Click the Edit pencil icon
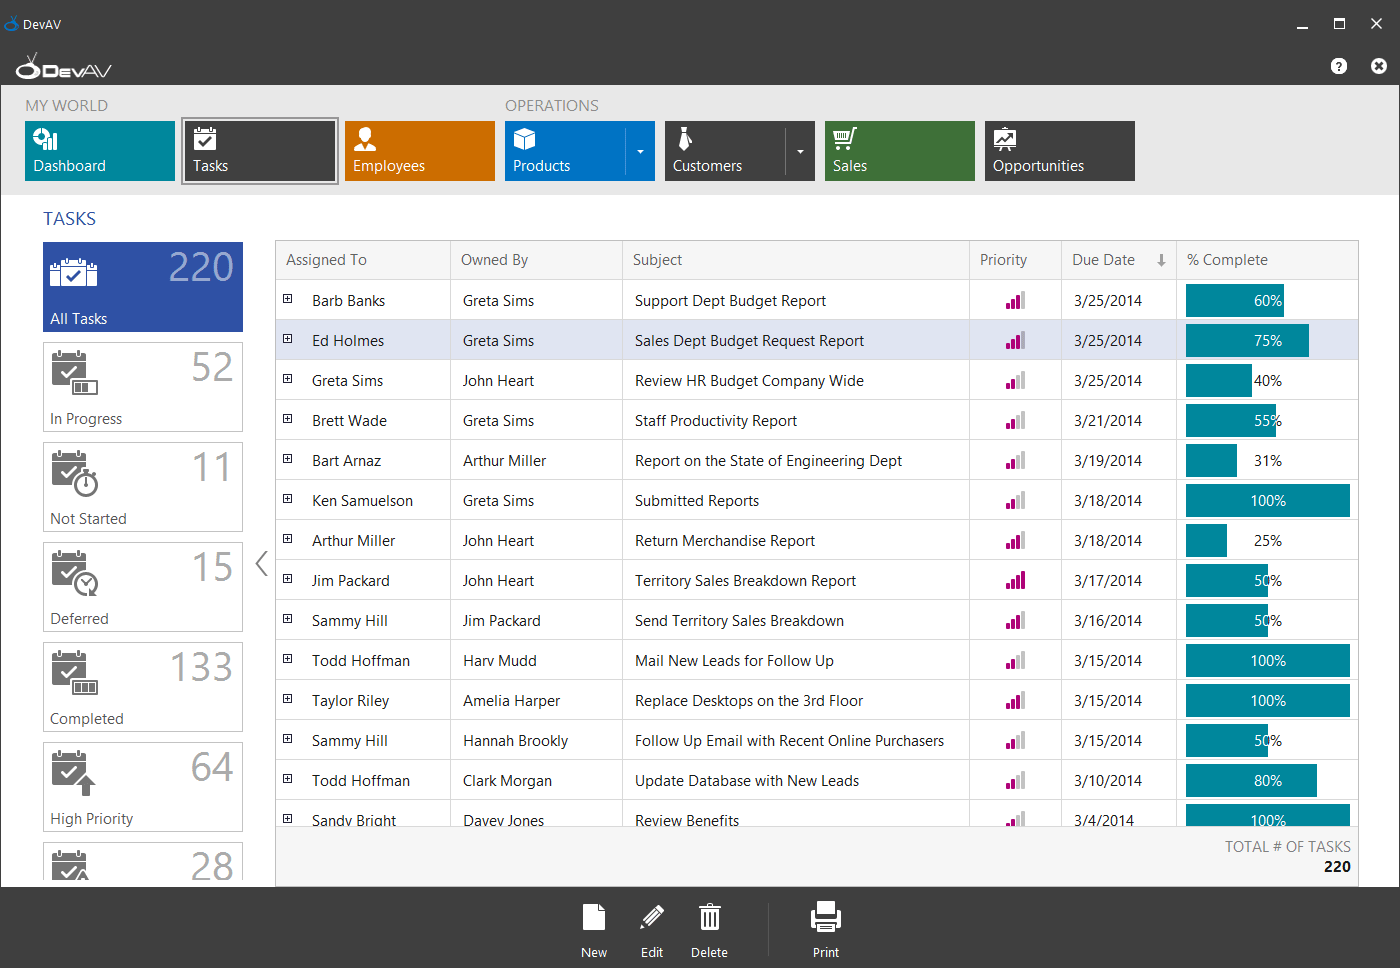The image size is (1400, 968). coord(652,918)
